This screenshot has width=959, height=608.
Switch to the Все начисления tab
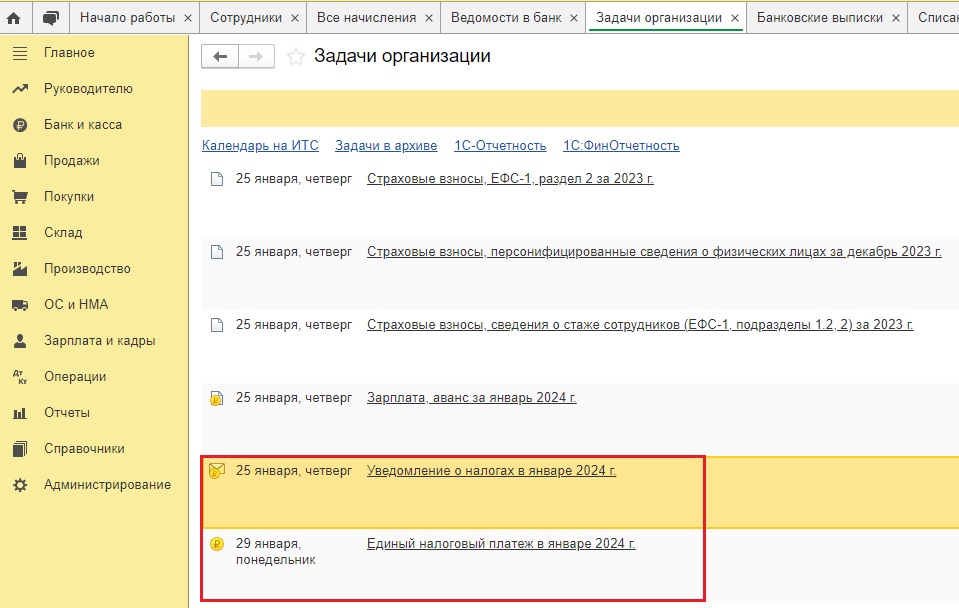366,18
